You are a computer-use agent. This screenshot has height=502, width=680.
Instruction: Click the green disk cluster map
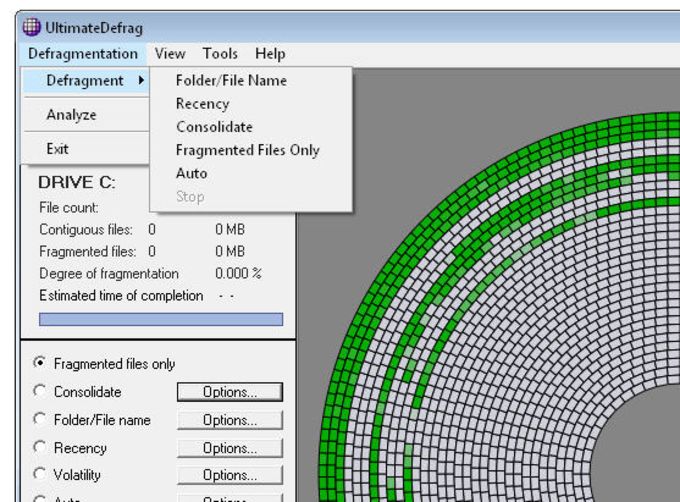tap(499, 307)
